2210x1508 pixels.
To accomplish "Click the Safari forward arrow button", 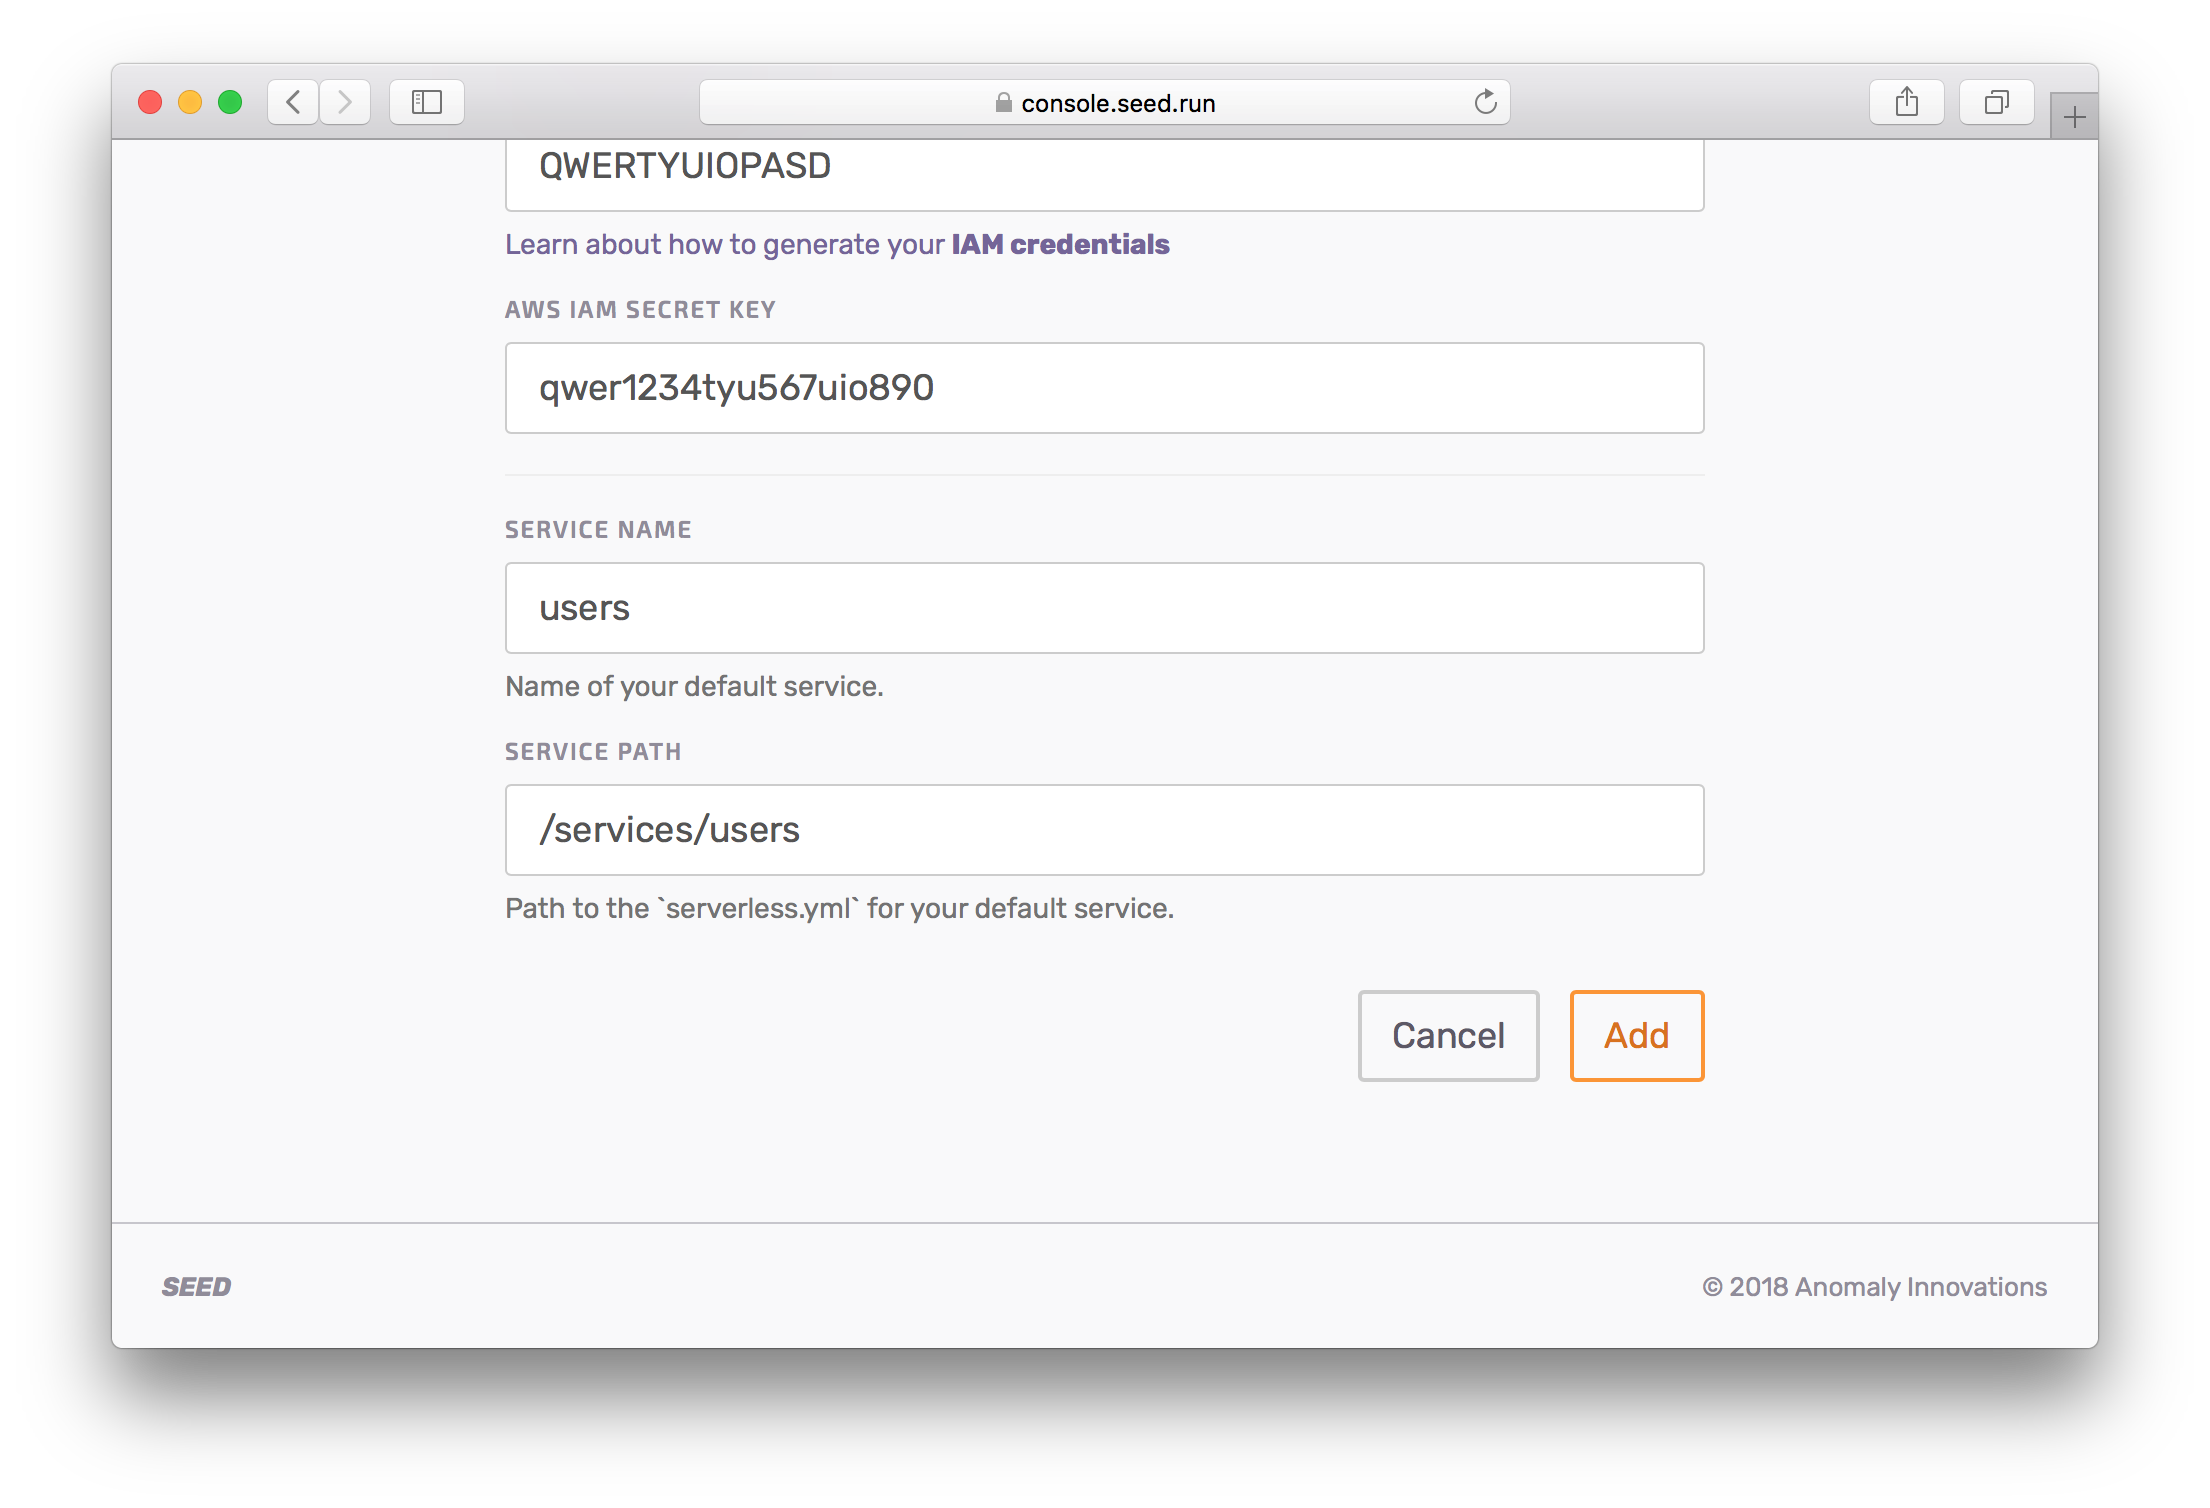I will [345, 102].
